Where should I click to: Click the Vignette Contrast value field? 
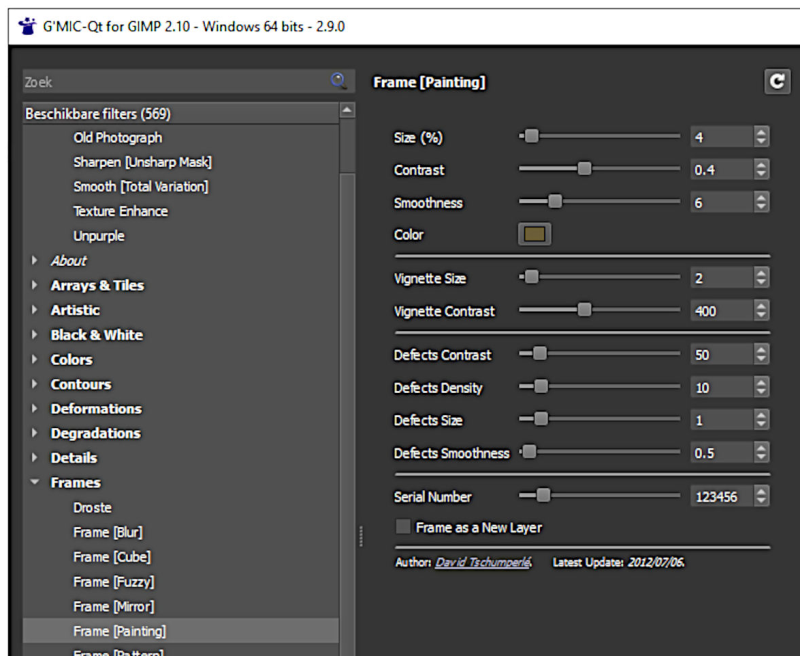722,310
